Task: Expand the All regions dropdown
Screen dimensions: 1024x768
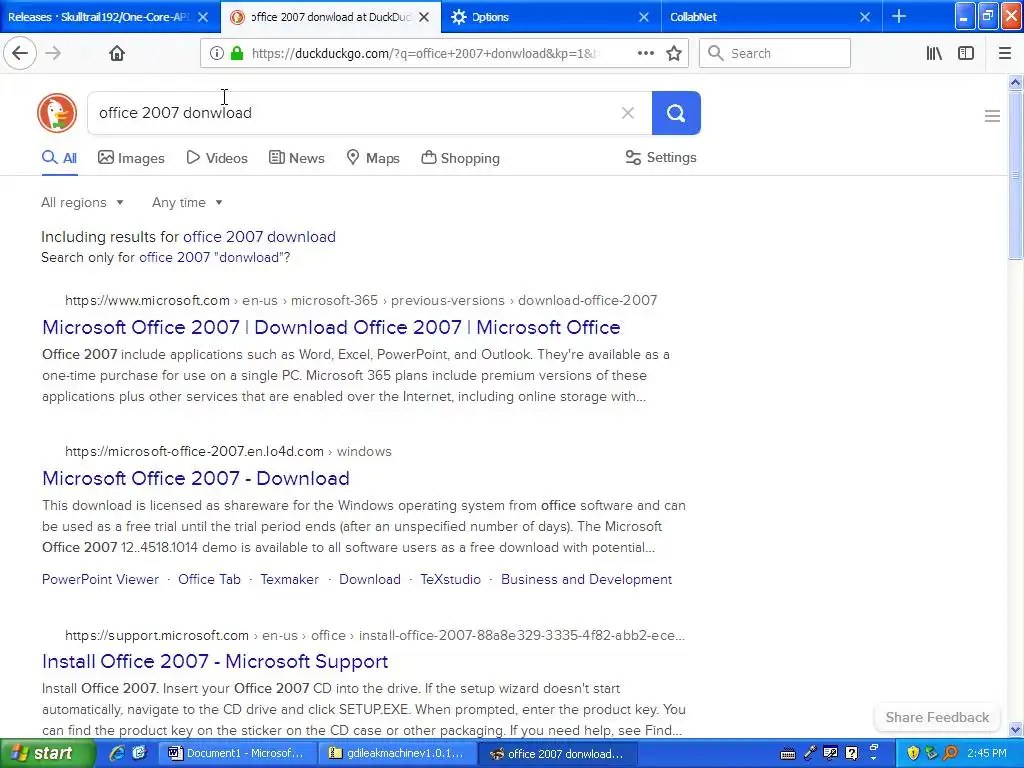Action: [x=82, y=202]
